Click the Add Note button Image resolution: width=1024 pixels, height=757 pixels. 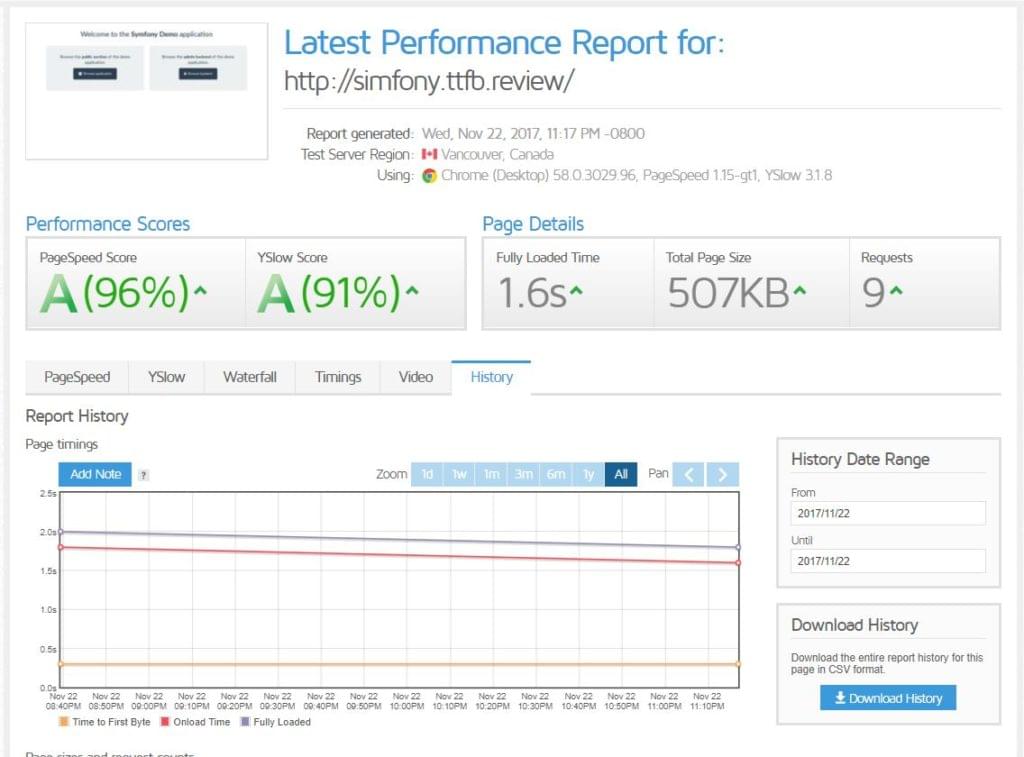95,474
